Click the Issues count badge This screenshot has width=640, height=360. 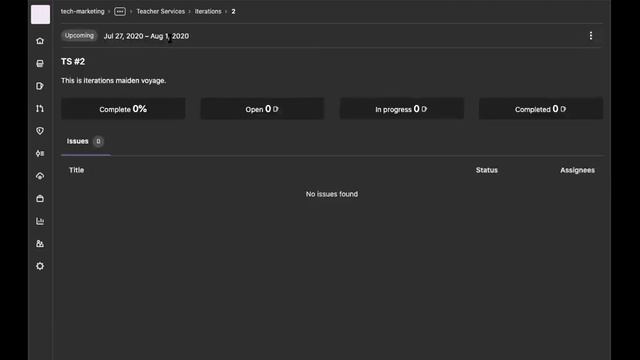pos(98,141)
